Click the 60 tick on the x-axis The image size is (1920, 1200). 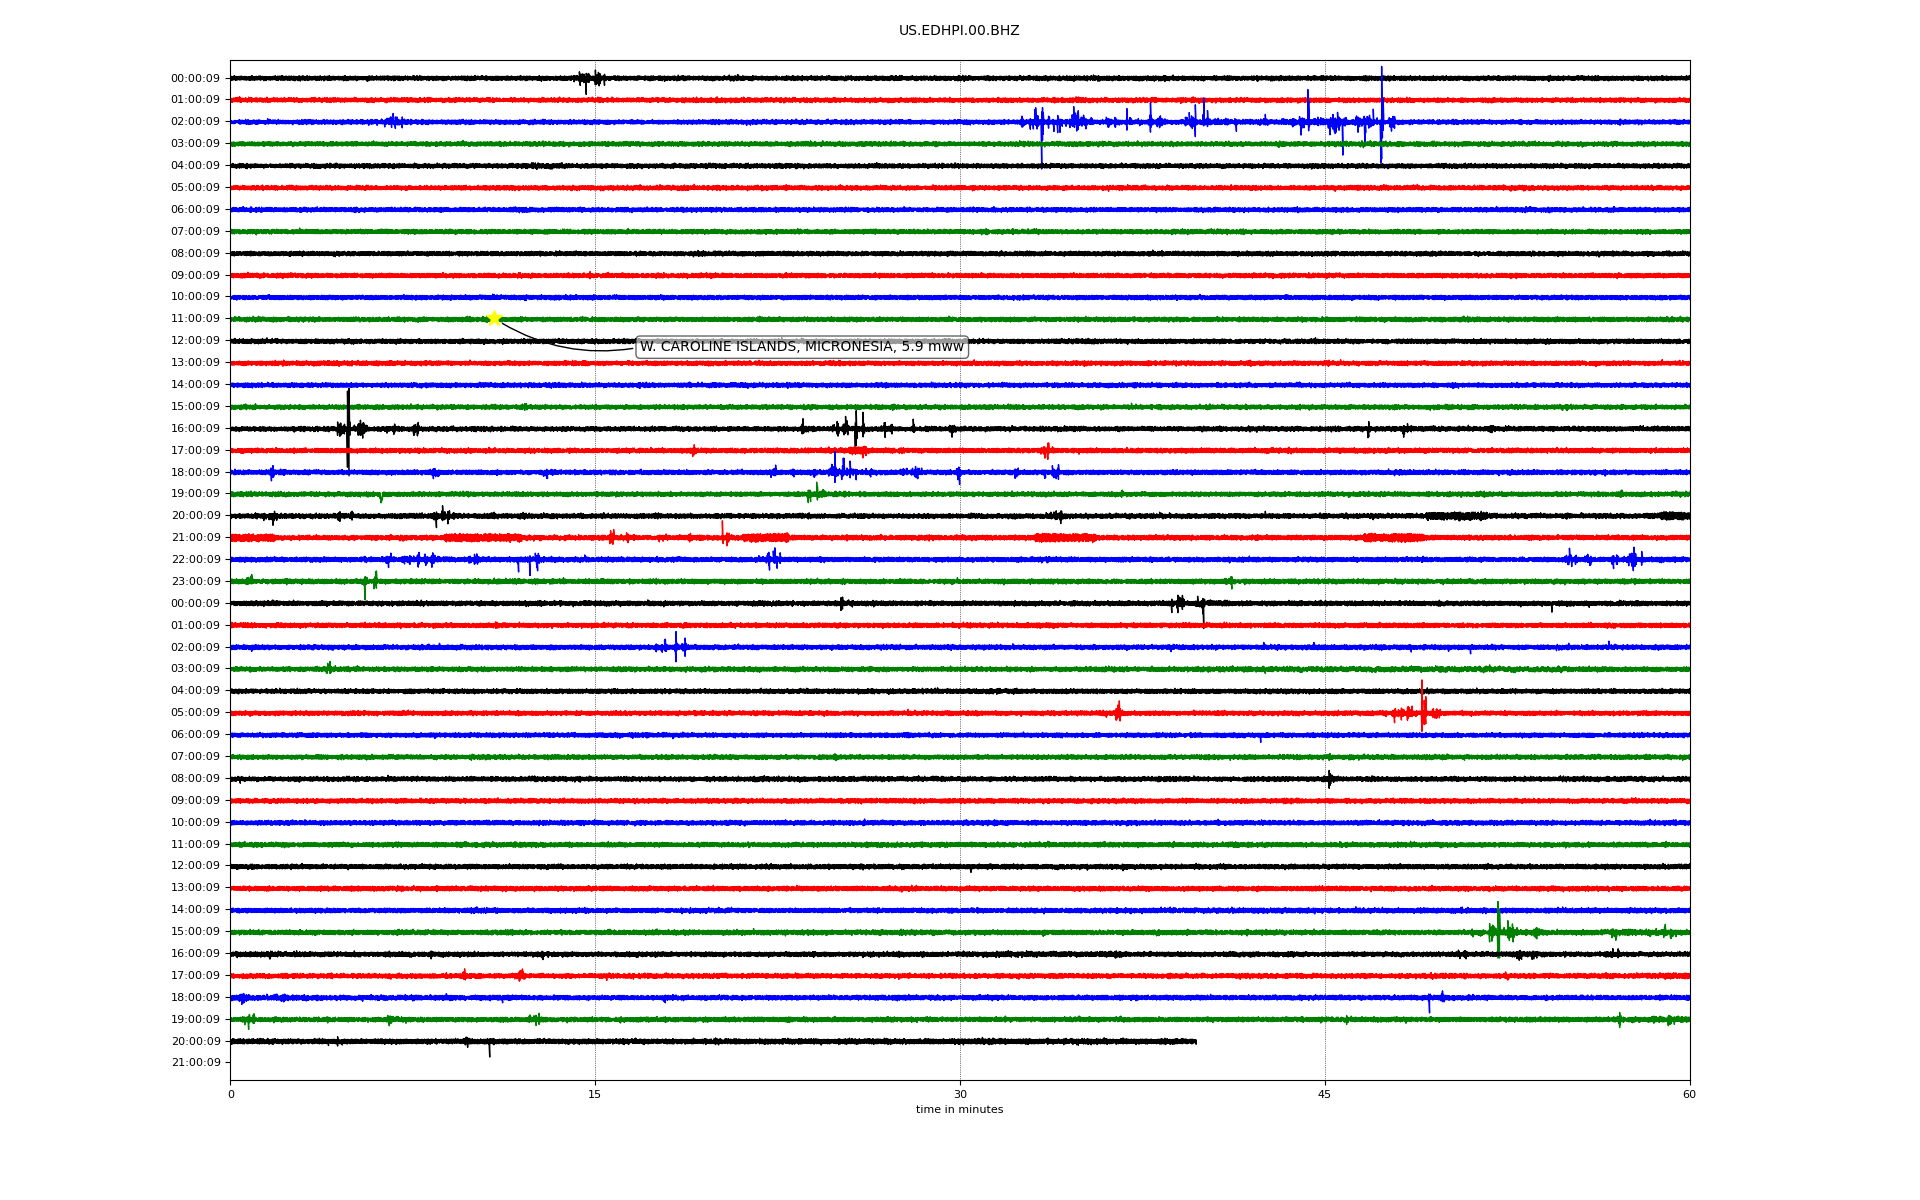coord(1689,1094)
